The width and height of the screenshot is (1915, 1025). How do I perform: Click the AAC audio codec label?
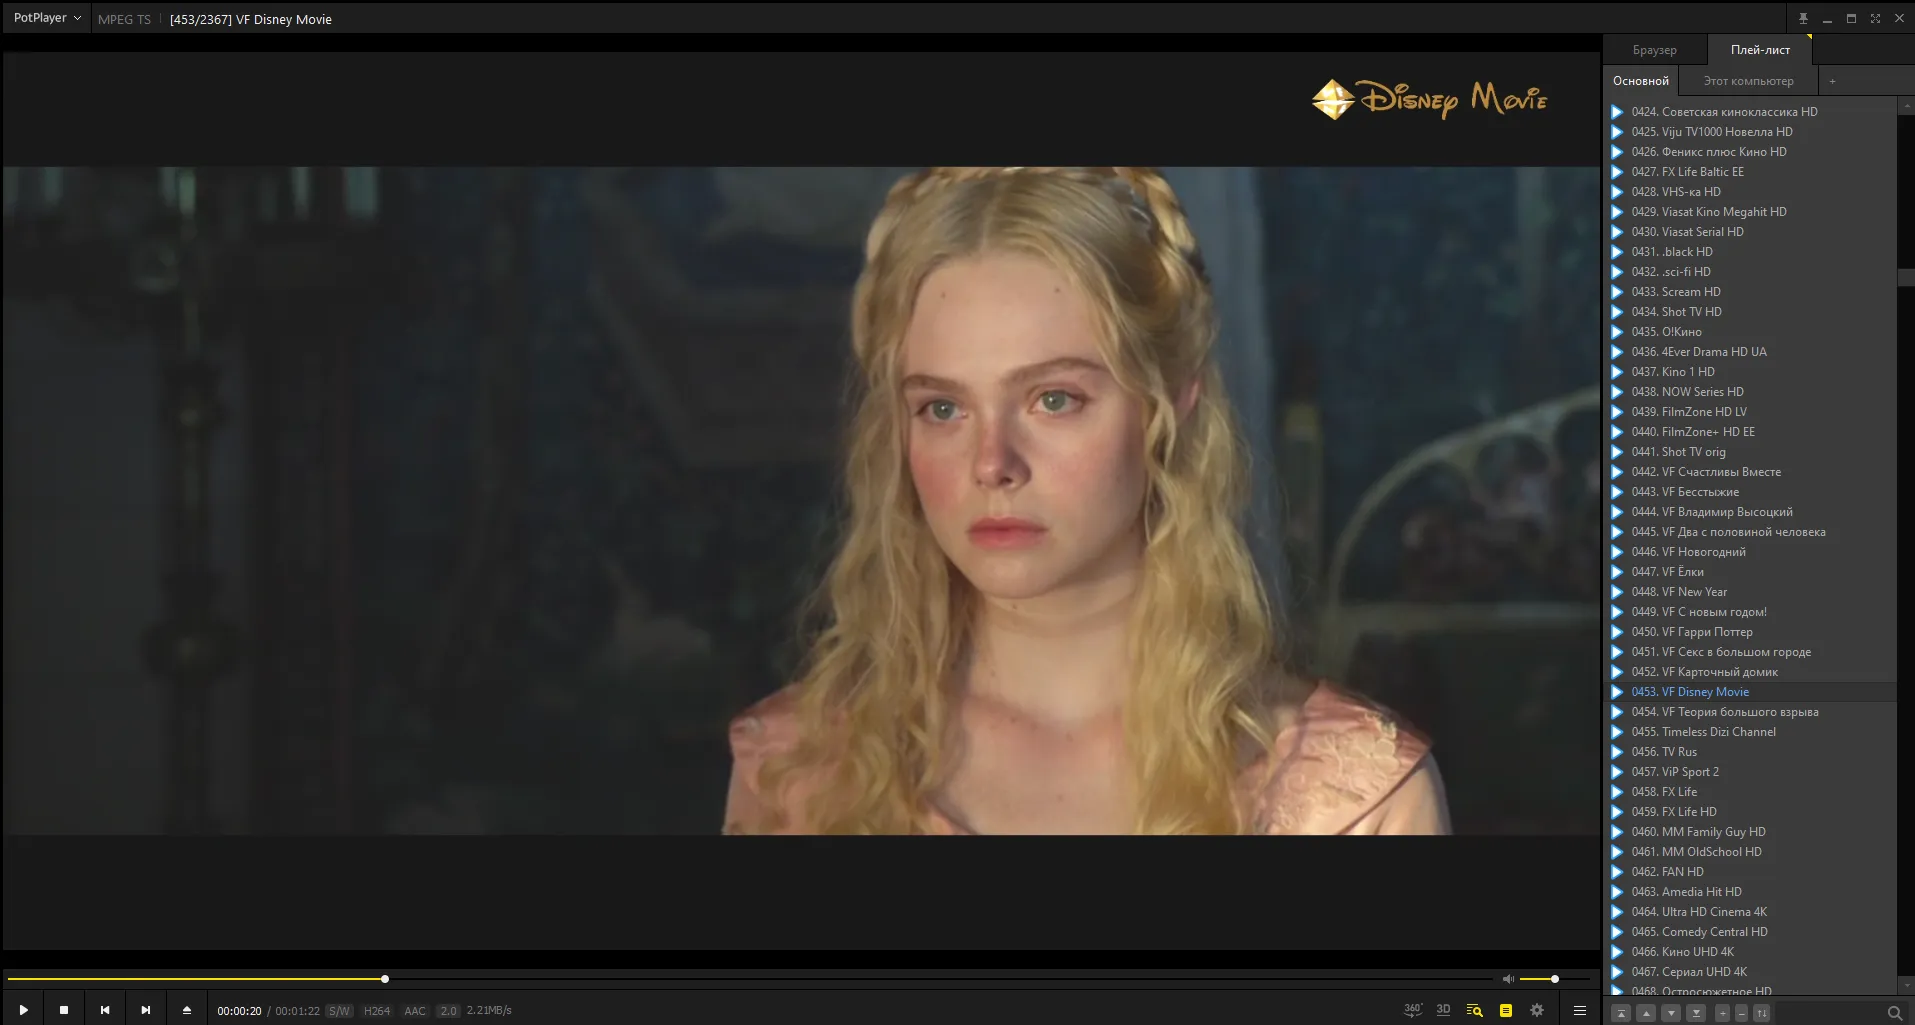[415, 1011]
